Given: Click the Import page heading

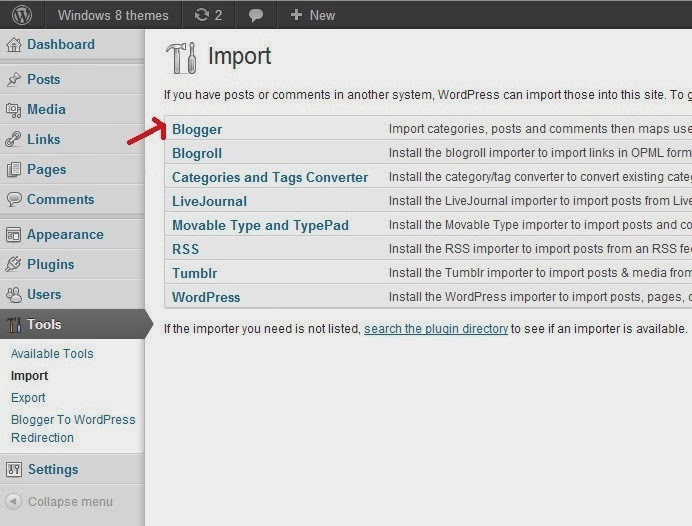Looking at the screenshot, I should pos(240,56).
